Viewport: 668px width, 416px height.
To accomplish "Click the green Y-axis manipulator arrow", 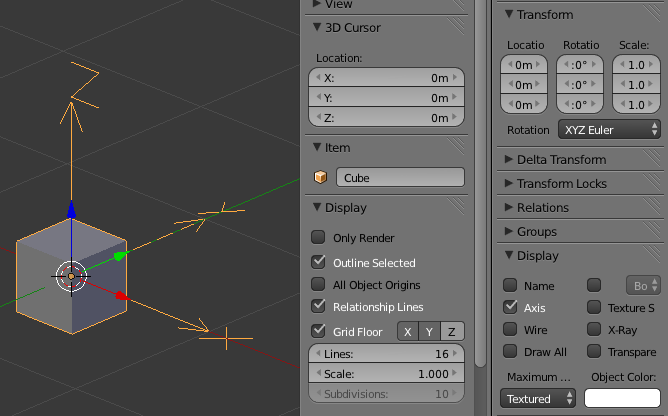I will (119, 257).
